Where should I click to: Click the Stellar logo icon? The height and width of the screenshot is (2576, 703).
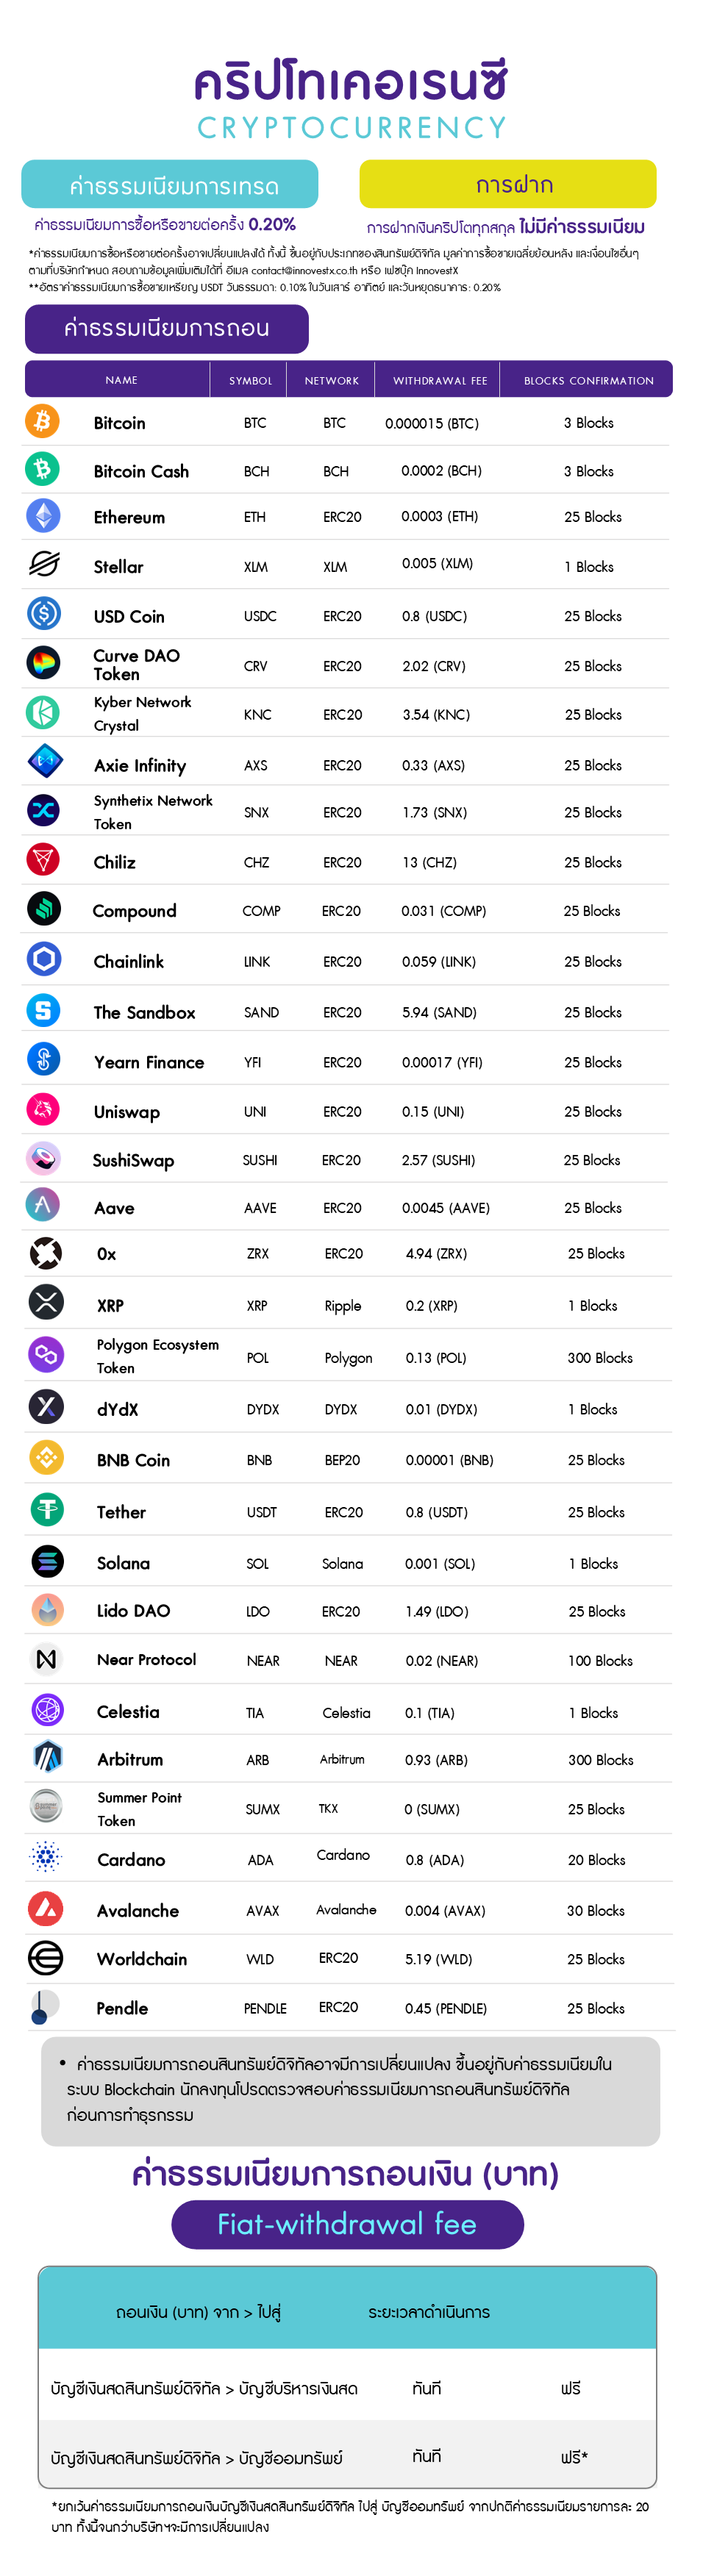43,565
